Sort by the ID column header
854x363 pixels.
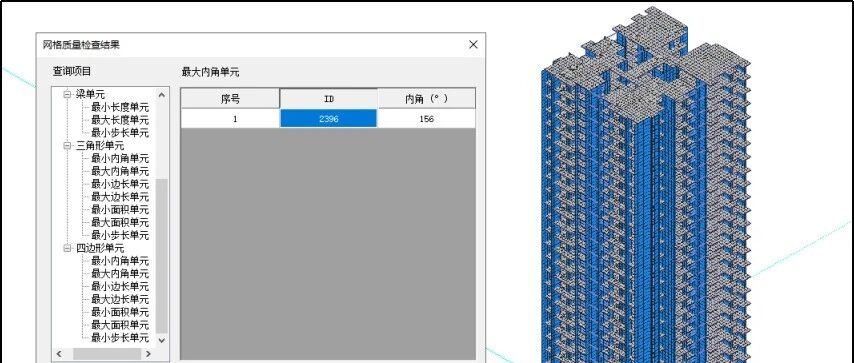pyautogui.click(x=328, y=99)
